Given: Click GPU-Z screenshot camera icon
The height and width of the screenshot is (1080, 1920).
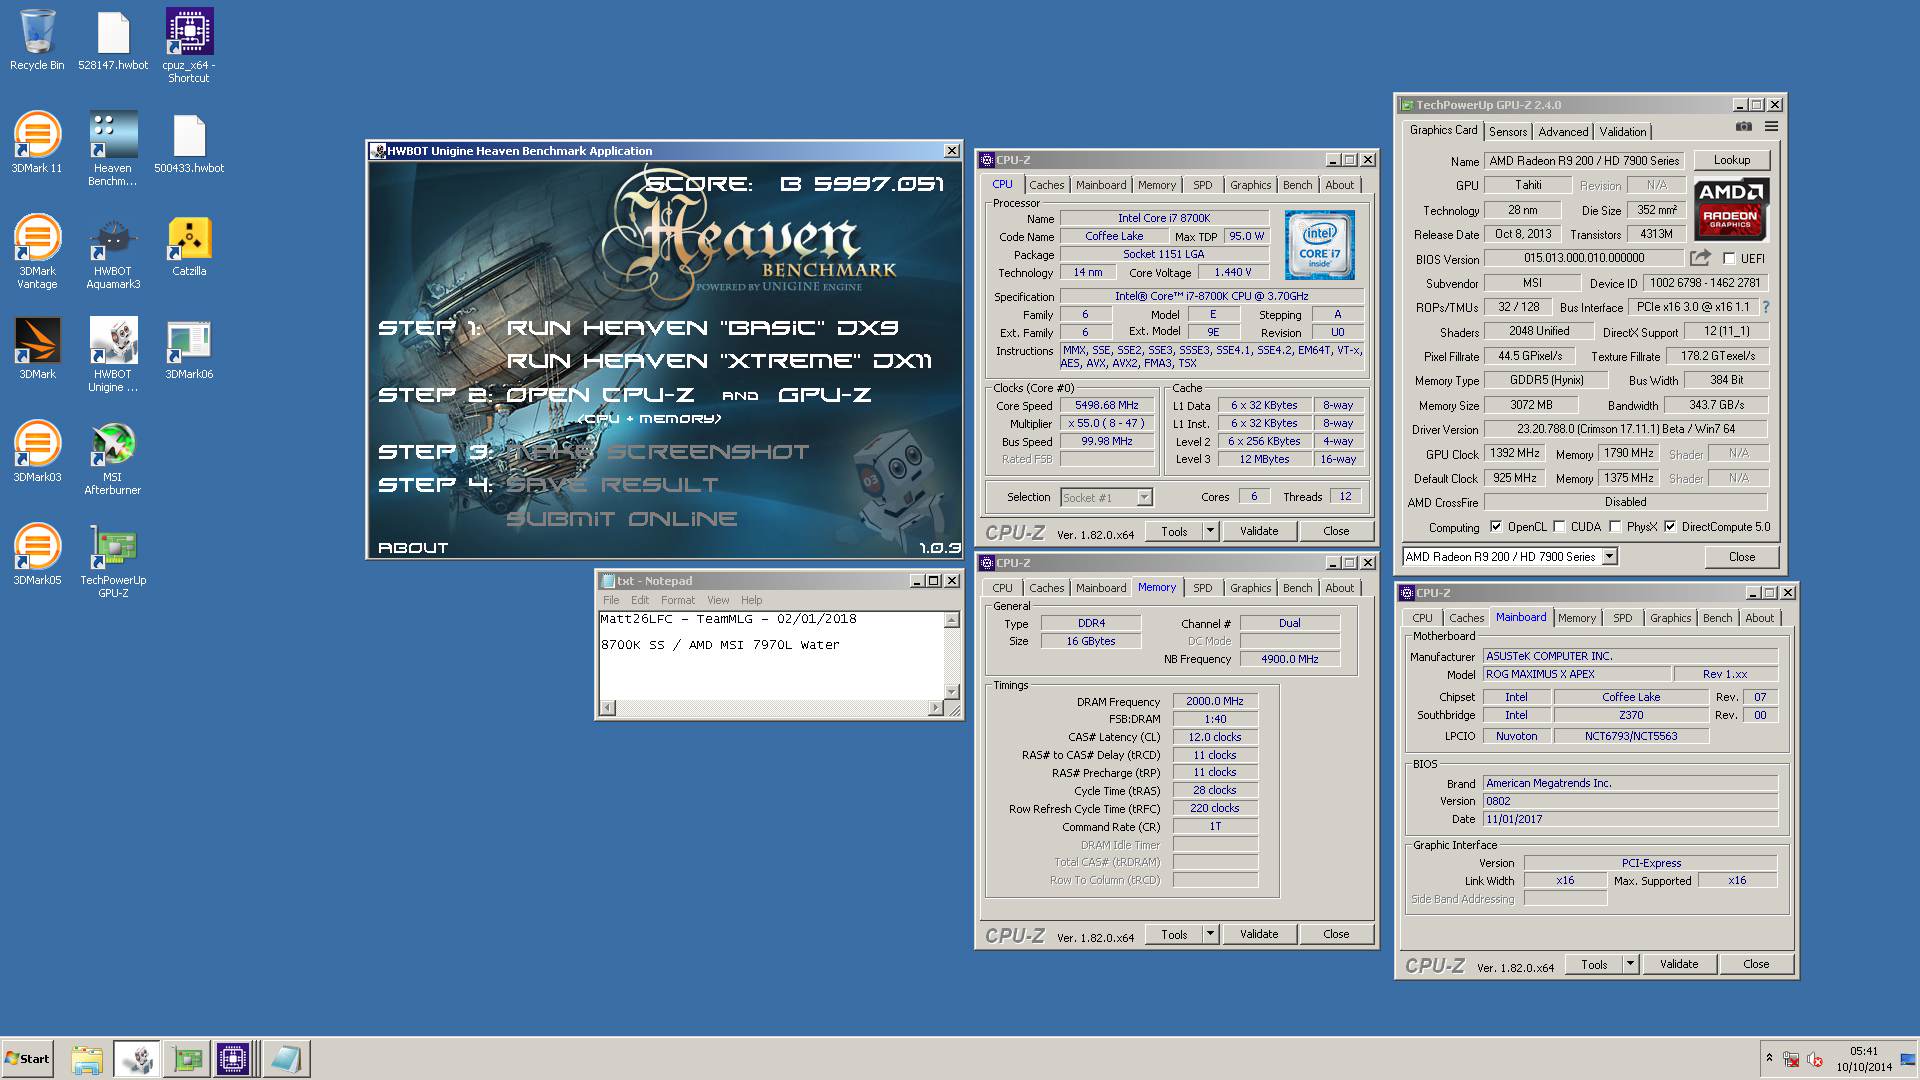Looking at the screenshot, I should [1744, 127].
